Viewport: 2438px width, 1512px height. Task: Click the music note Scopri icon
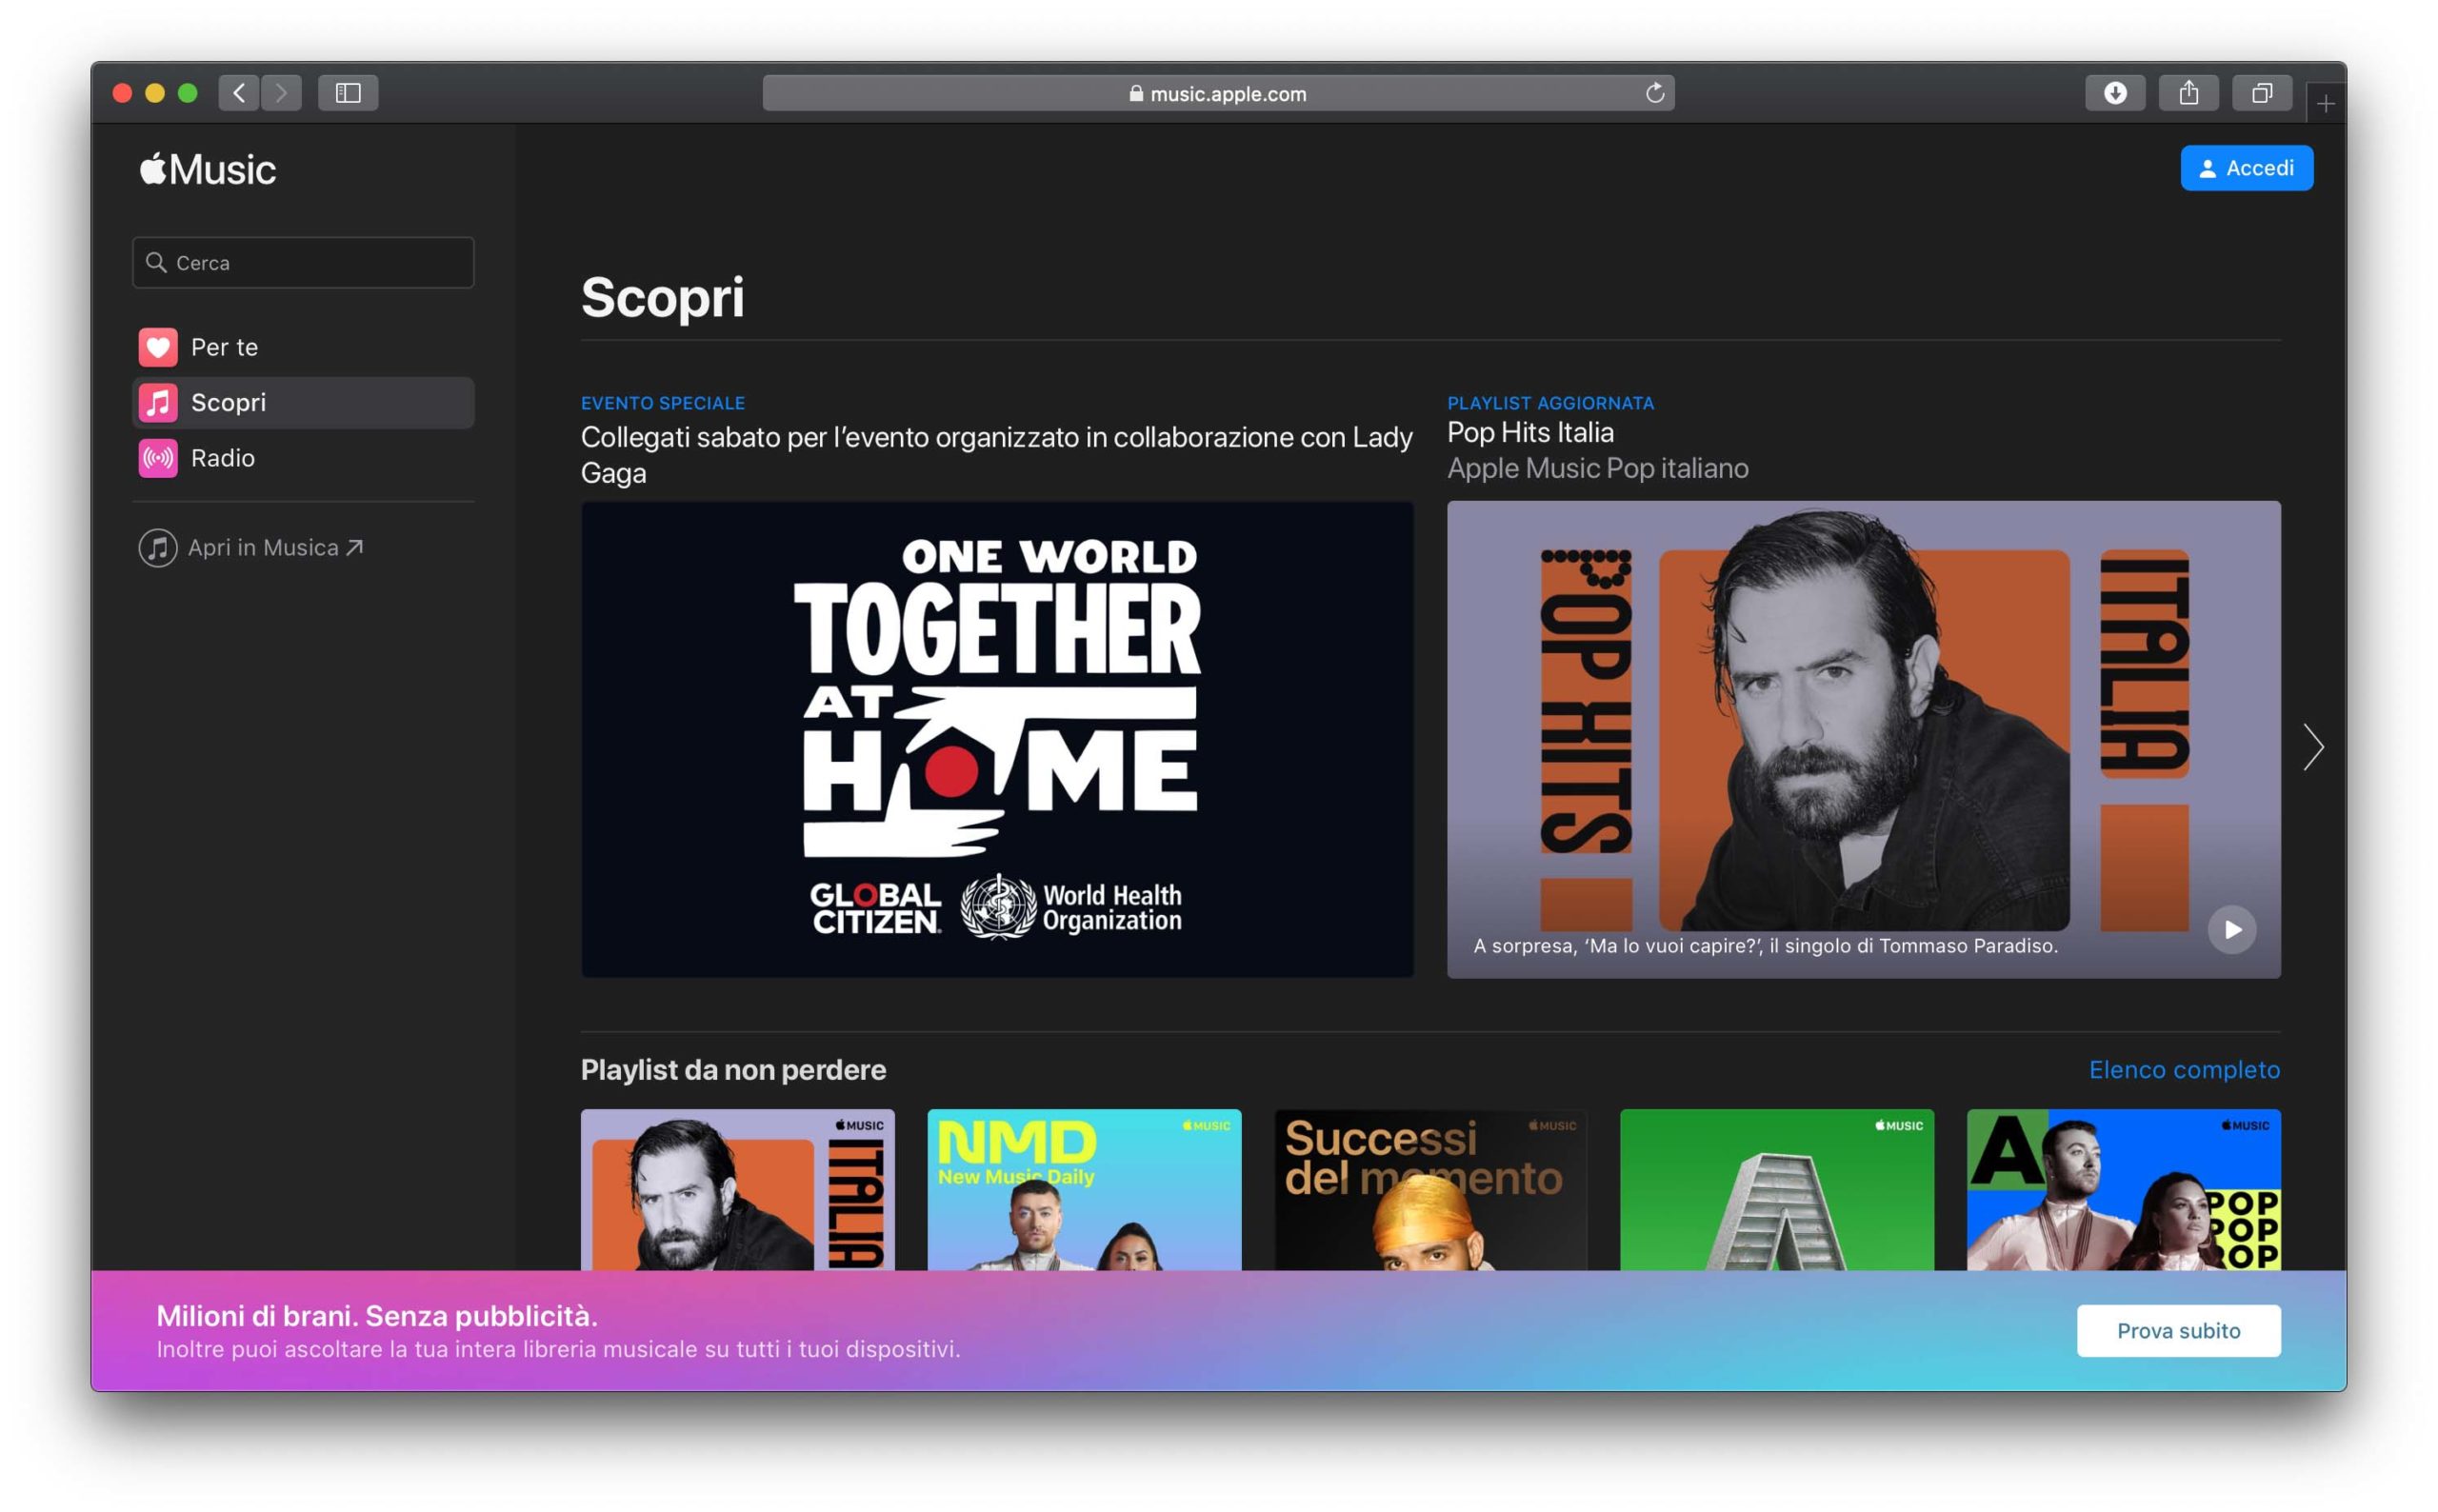click(158, 402)
